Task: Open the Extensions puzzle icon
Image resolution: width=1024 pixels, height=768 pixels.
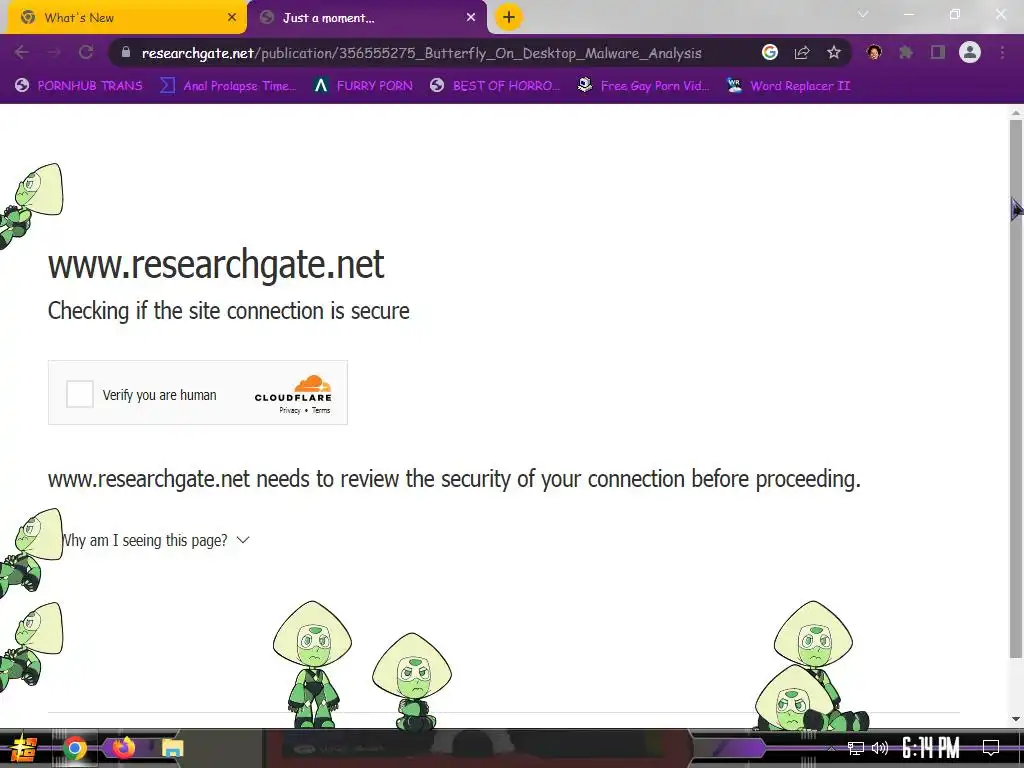Action: point(906,52)
